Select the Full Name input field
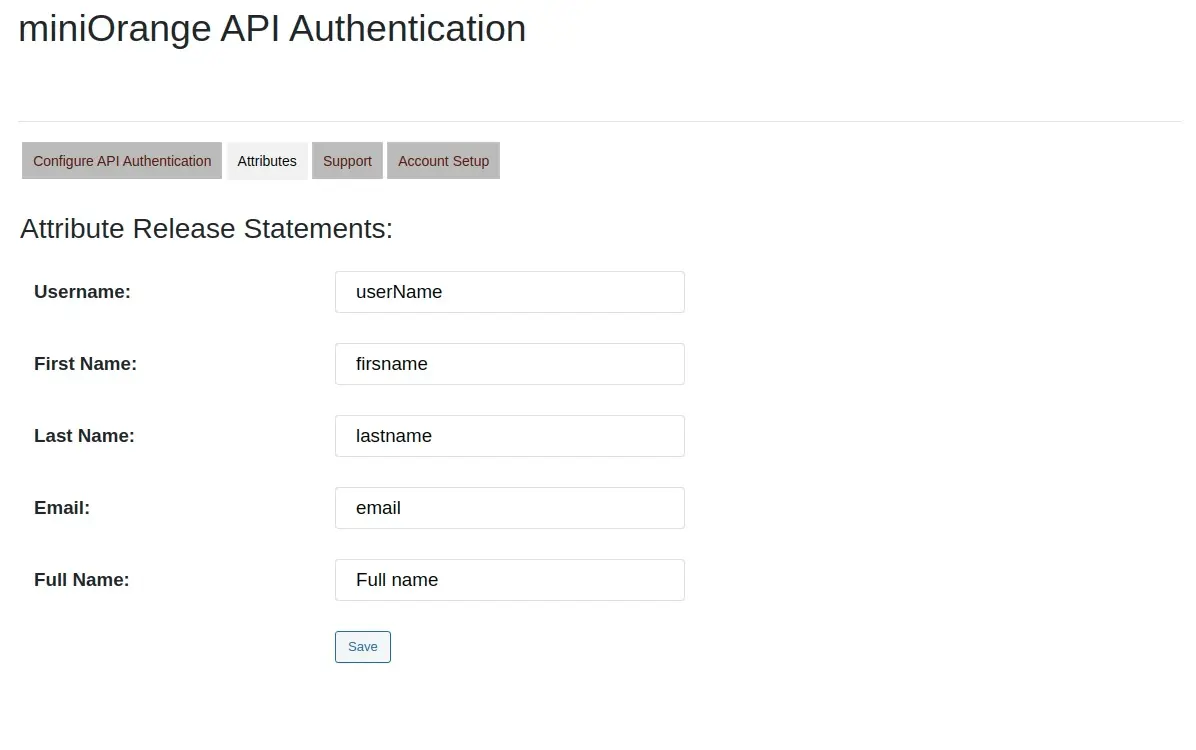Viewport: 1196px width, 750px height. 509,579
